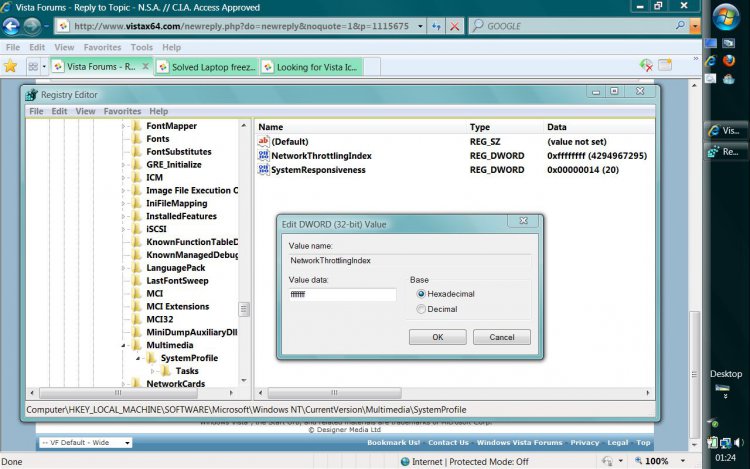Viewport: 750px width, 469px height.
Task: Open the zoom level dropdown arrow
Action: tap(683, 461)
